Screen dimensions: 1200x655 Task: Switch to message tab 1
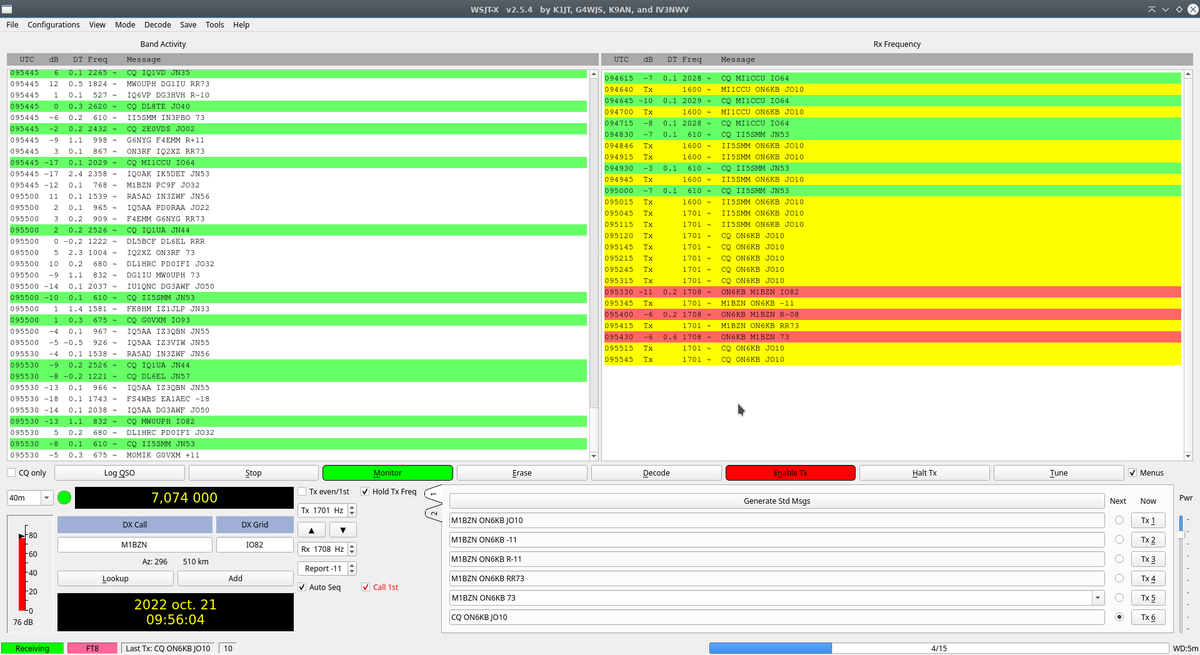(x=433, y=493)
